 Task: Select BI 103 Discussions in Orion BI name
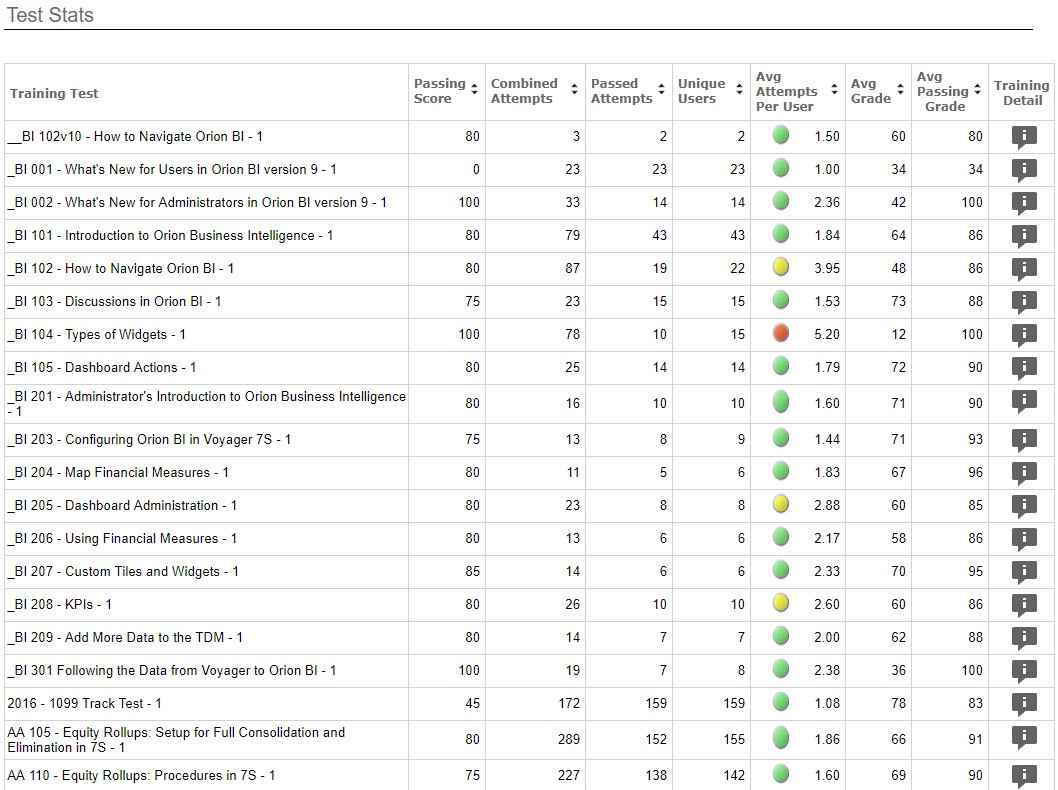tap(114, 302)
